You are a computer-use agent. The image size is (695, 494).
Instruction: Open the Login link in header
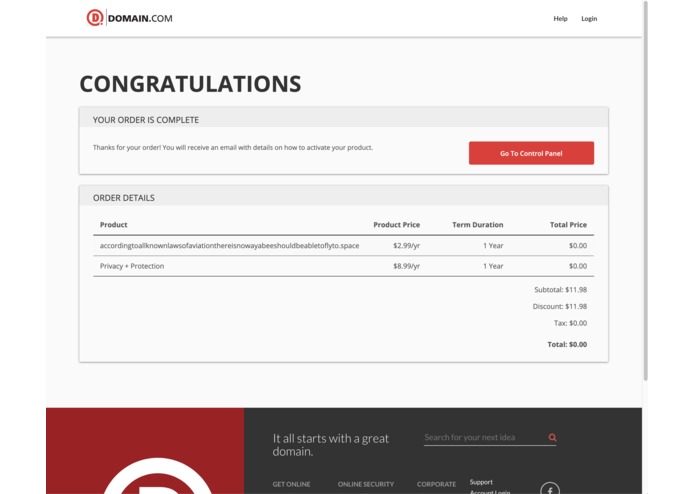589,19
